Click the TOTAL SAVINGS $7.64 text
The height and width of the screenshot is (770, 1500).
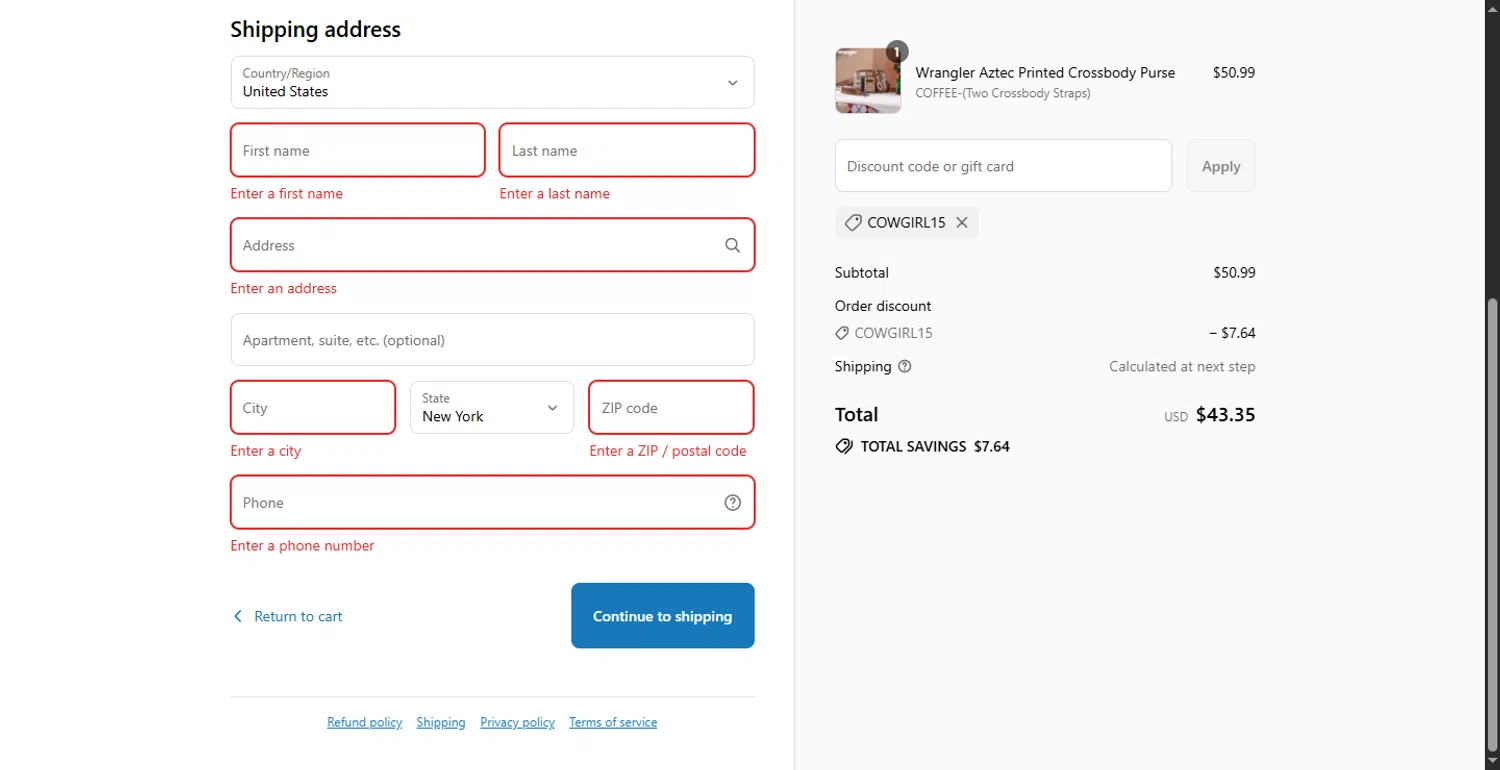coord(935,447)
